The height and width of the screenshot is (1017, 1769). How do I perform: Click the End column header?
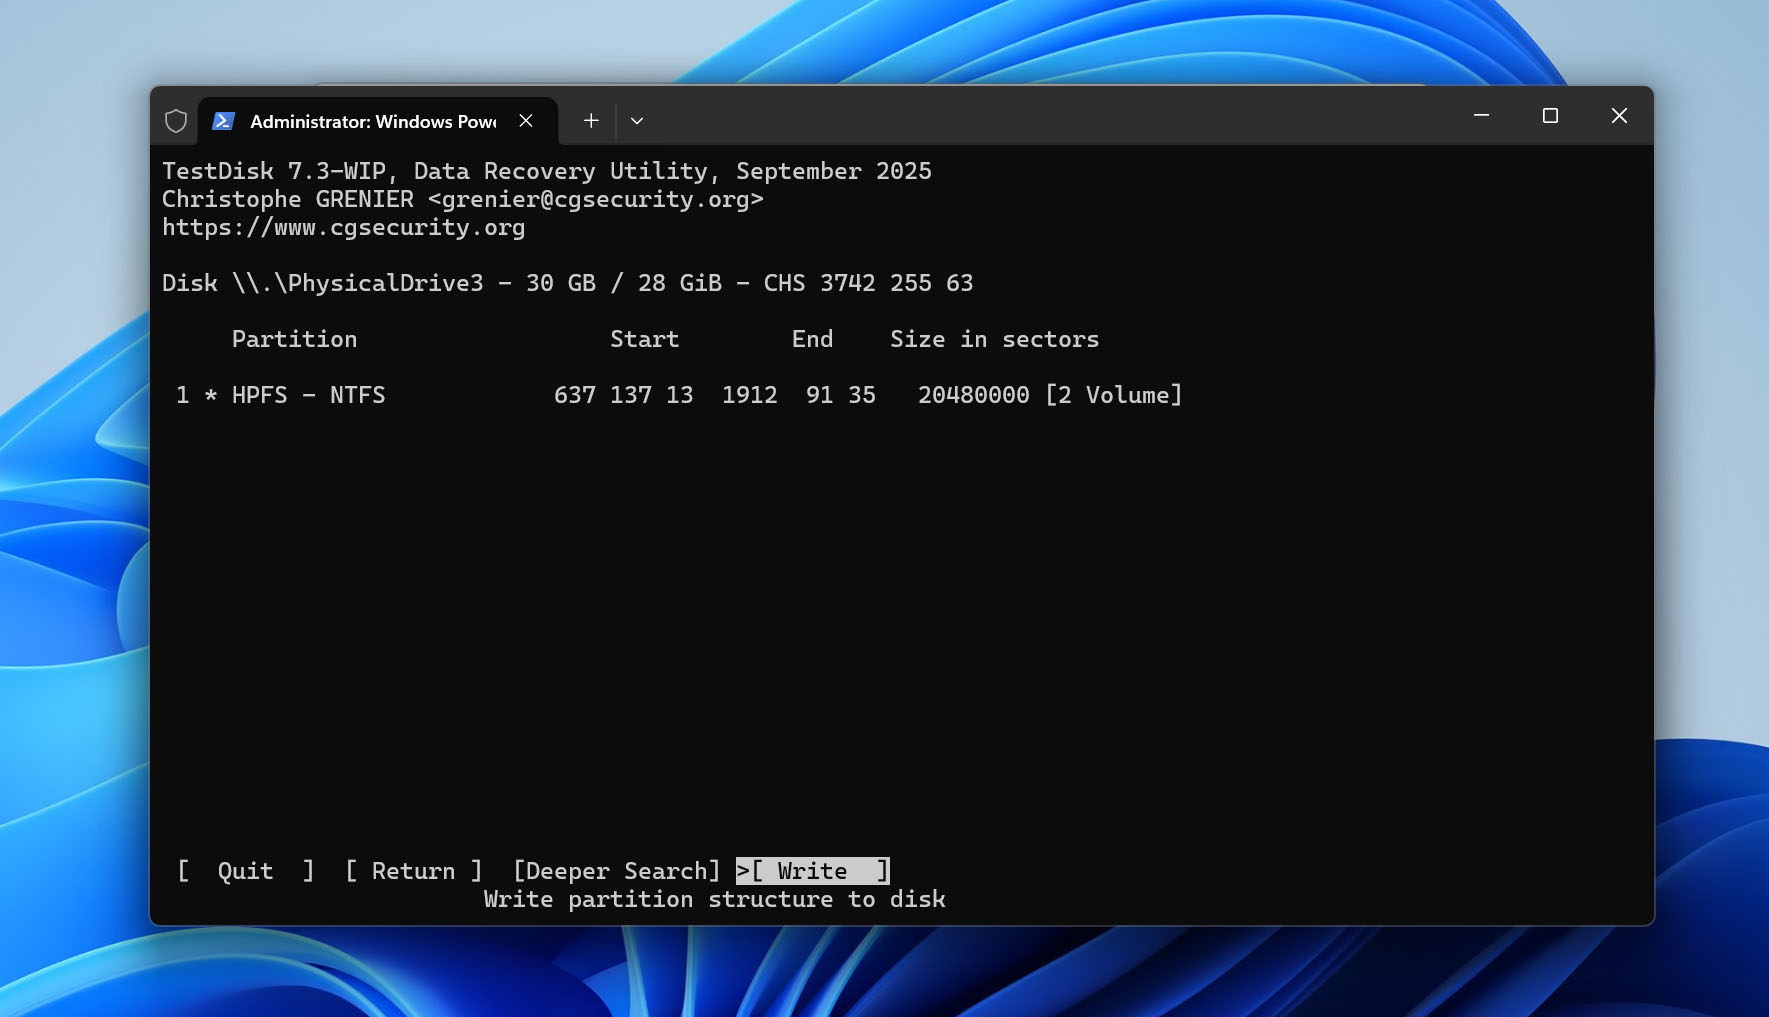click(813, 339)
